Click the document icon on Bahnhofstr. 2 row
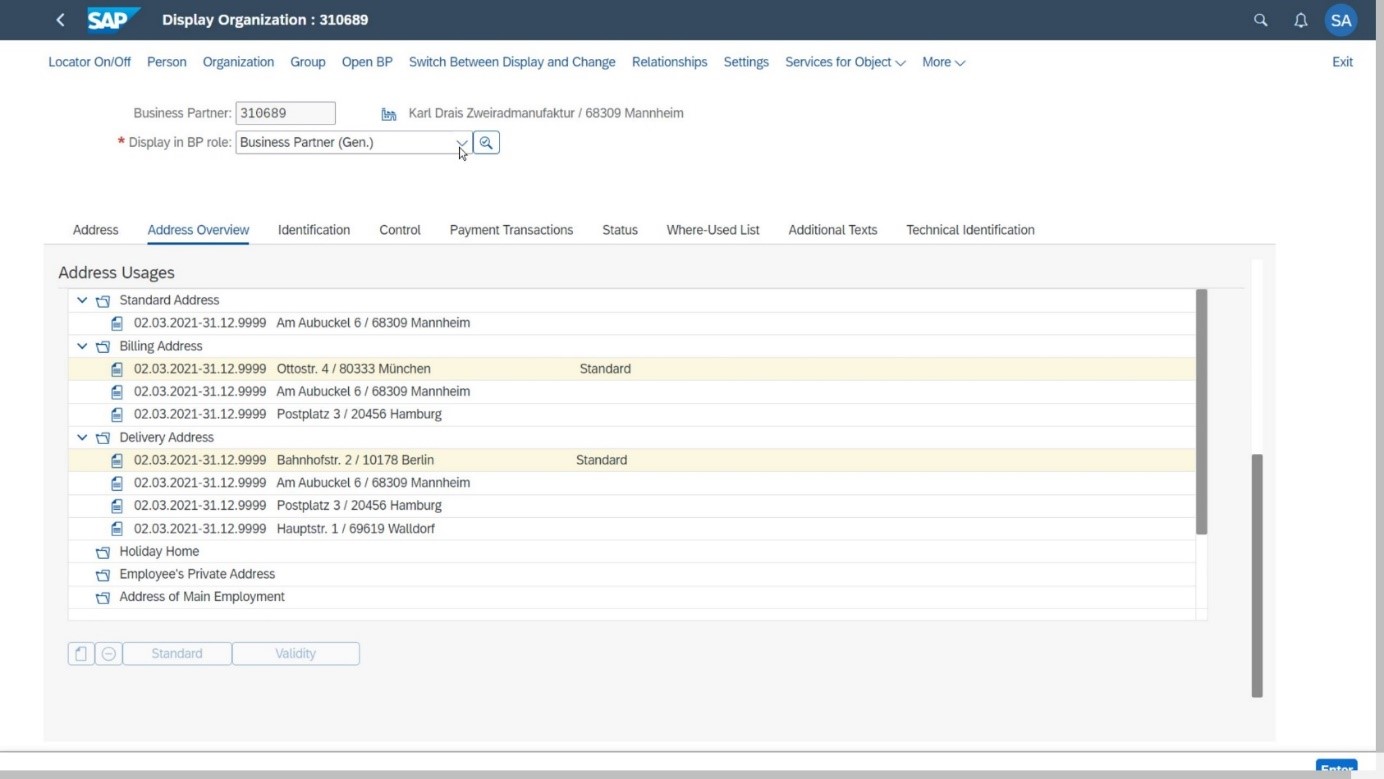Screen dimensions: 1384x779 point(116,460)
